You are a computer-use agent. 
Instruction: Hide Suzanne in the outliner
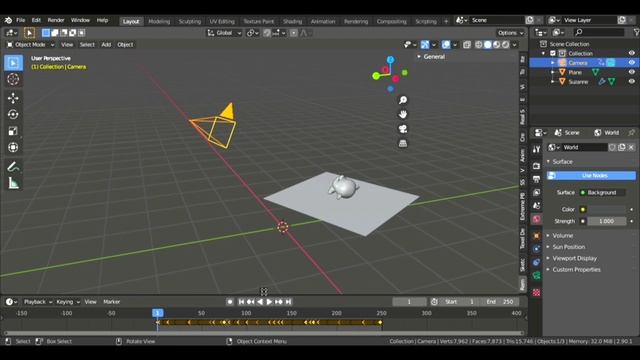coord(631,82)
